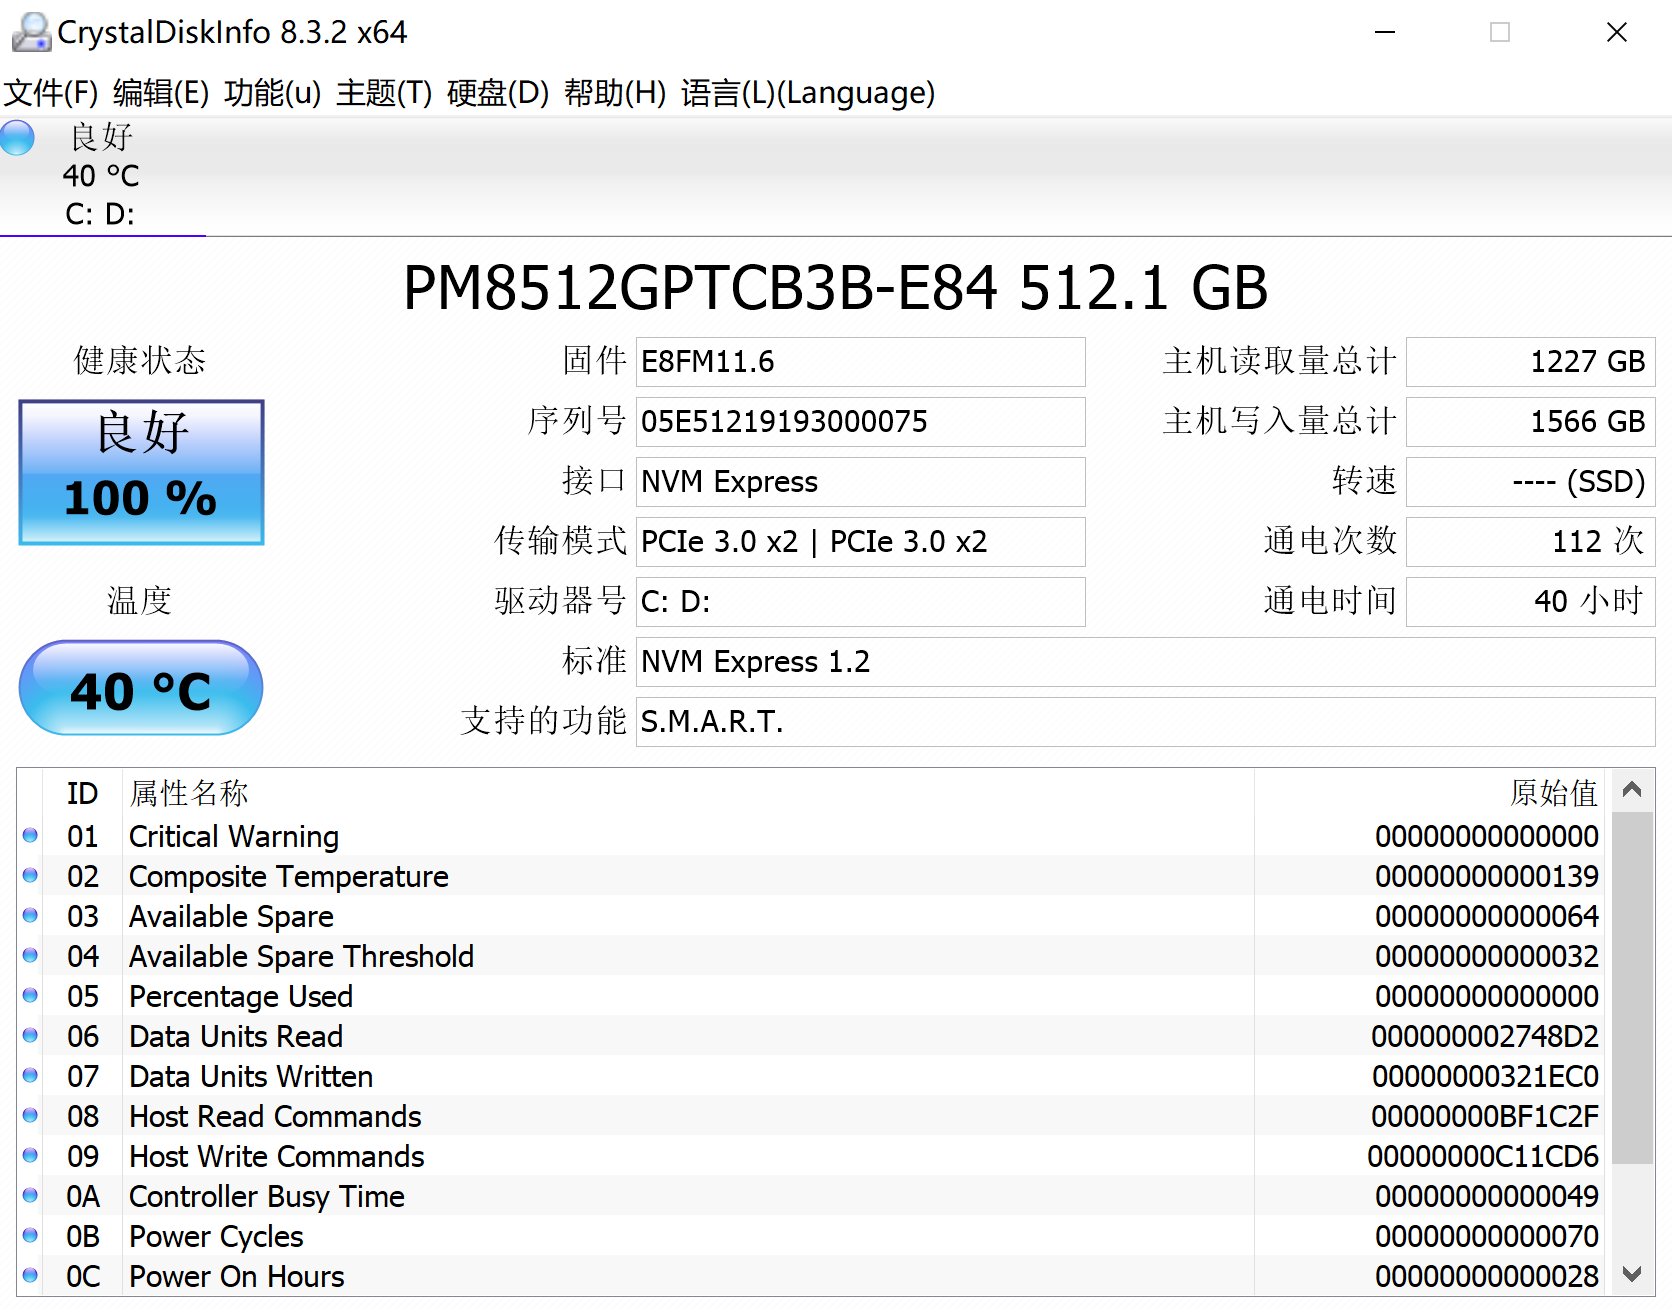This screenshot has width=1672, height=1310.
Task: Click status dot for Available Spare row 03
Action: (30, 915)
